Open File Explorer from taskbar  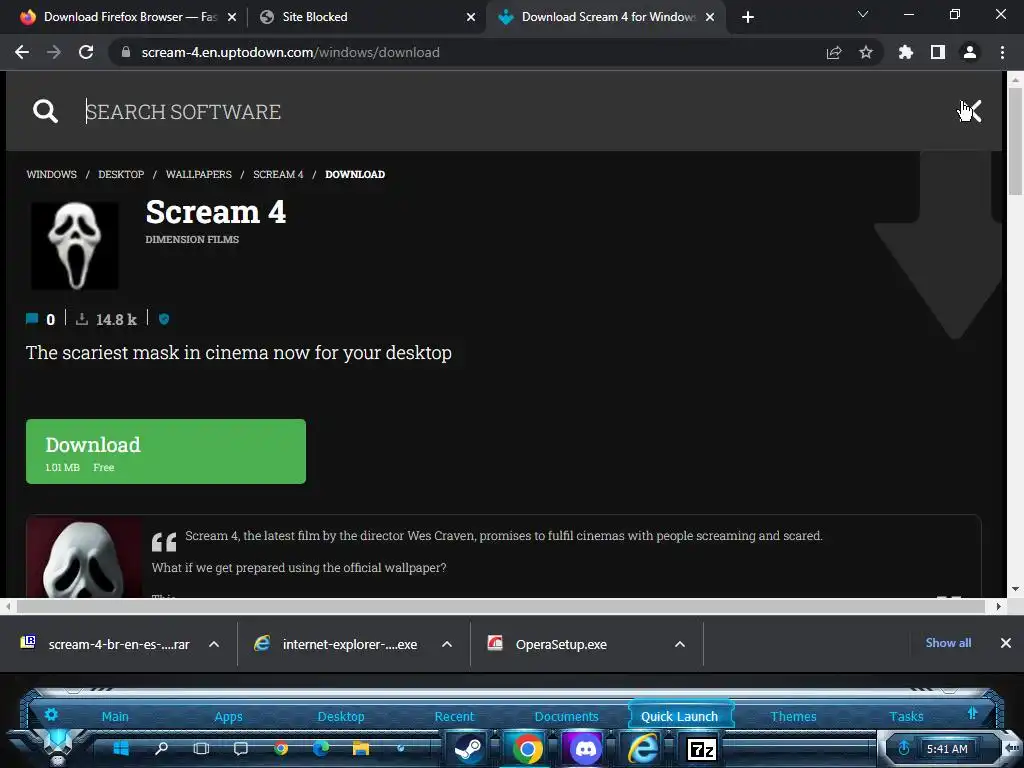click(x=360, y=748)
